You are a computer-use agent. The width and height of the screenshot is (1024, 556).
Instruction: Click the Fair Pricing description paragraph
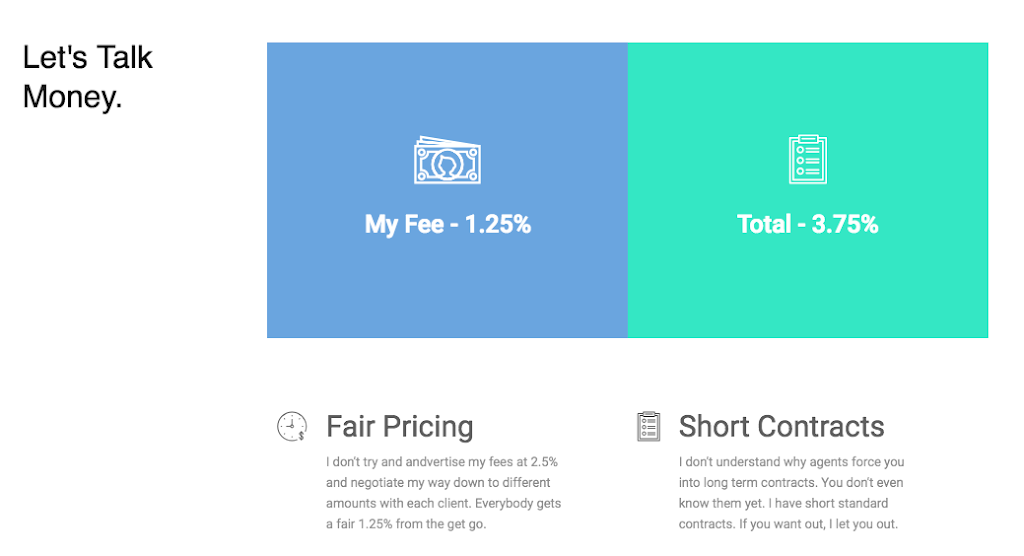pos(443,493)
